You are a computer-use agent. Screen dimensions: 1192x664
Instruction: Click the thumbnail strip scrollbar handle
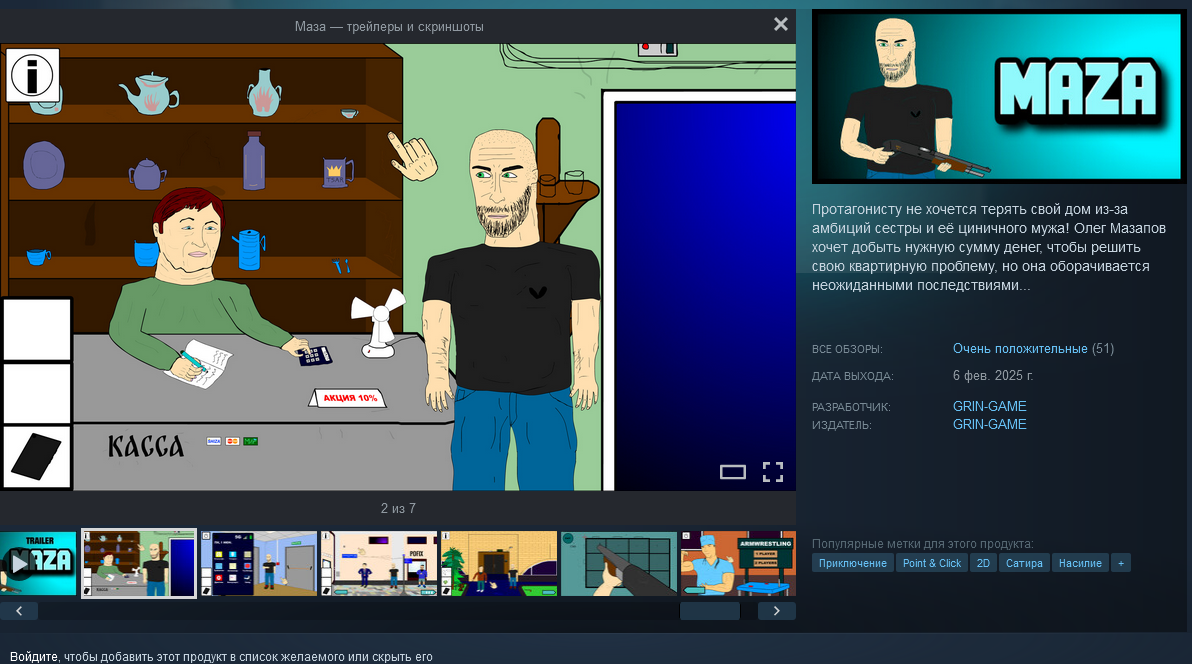point(709,611)
